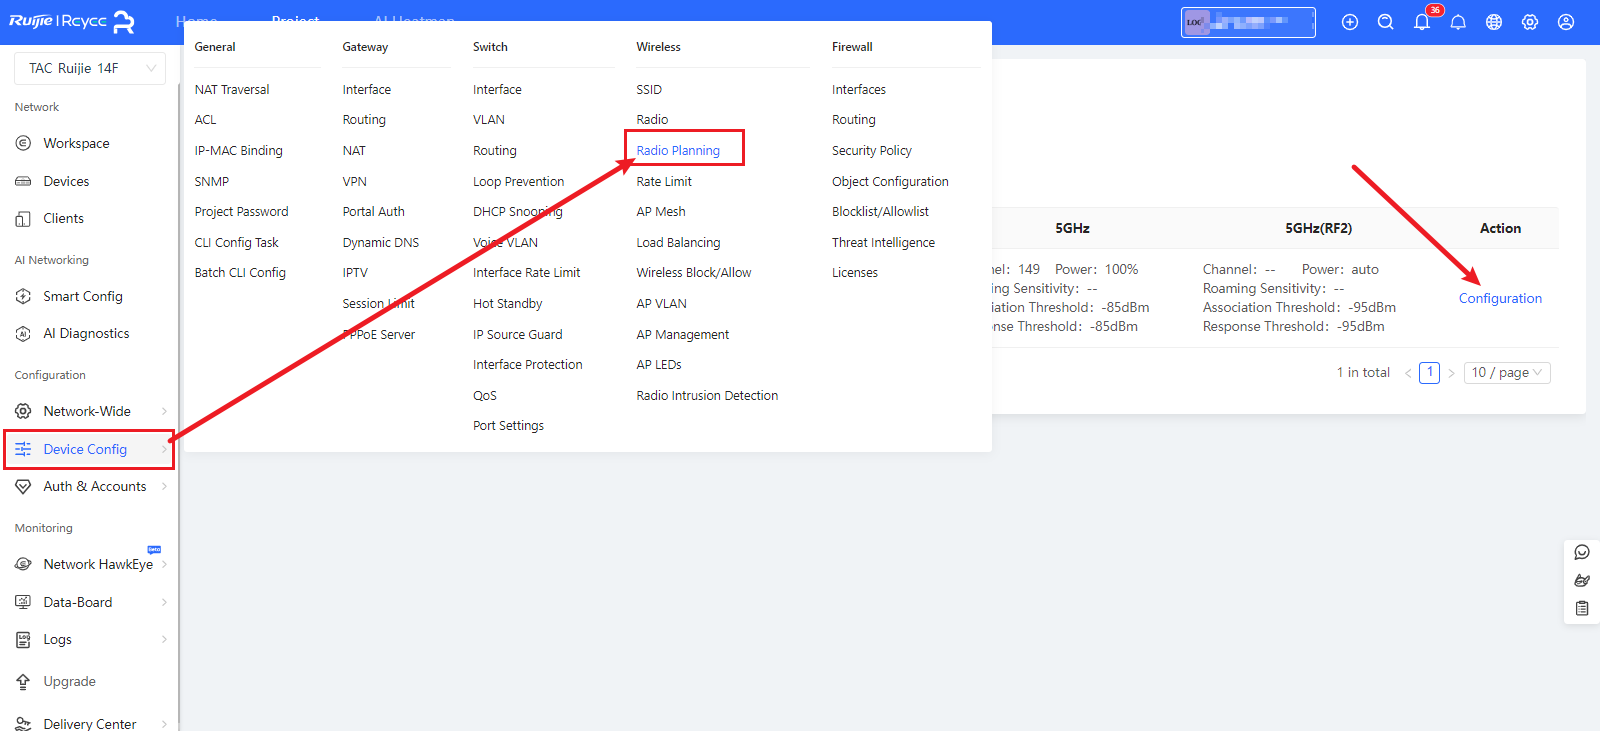Open the language globe icon
The image size is (1600, 731).
1494,22
